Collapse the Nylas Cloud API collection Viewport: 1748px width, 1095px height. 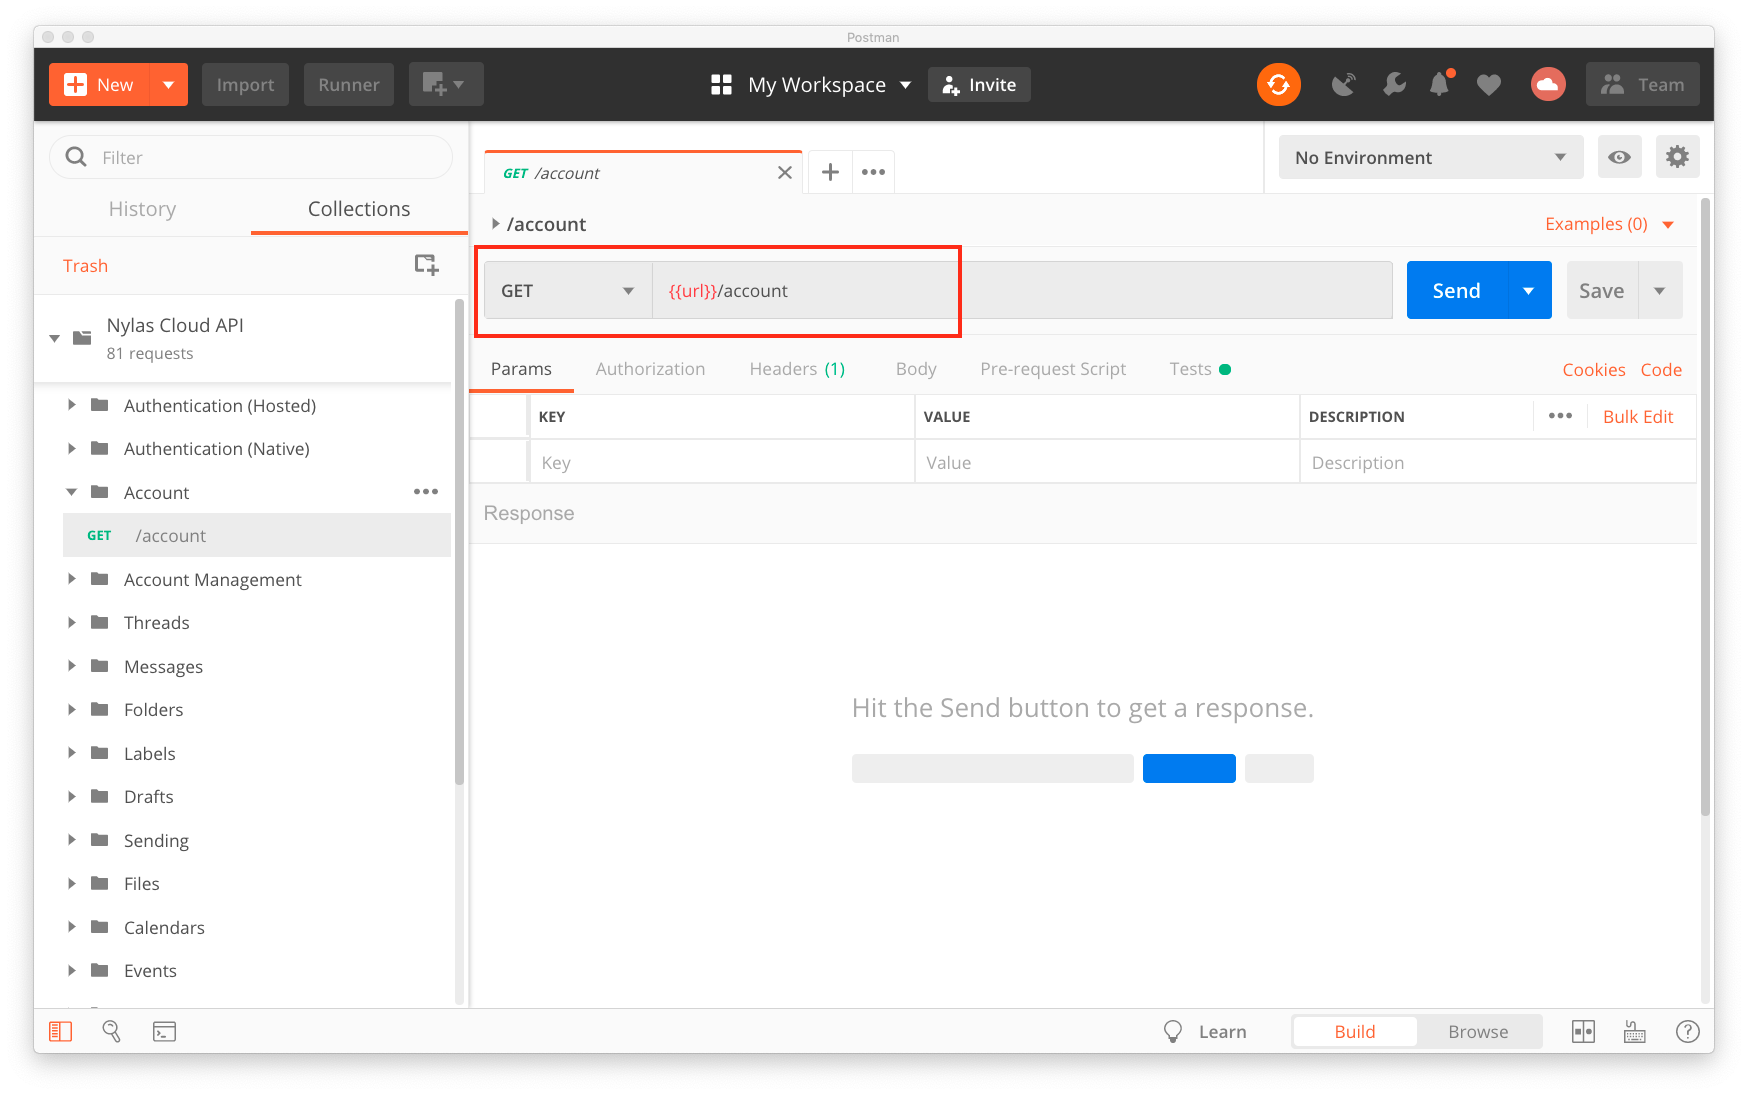55,338
